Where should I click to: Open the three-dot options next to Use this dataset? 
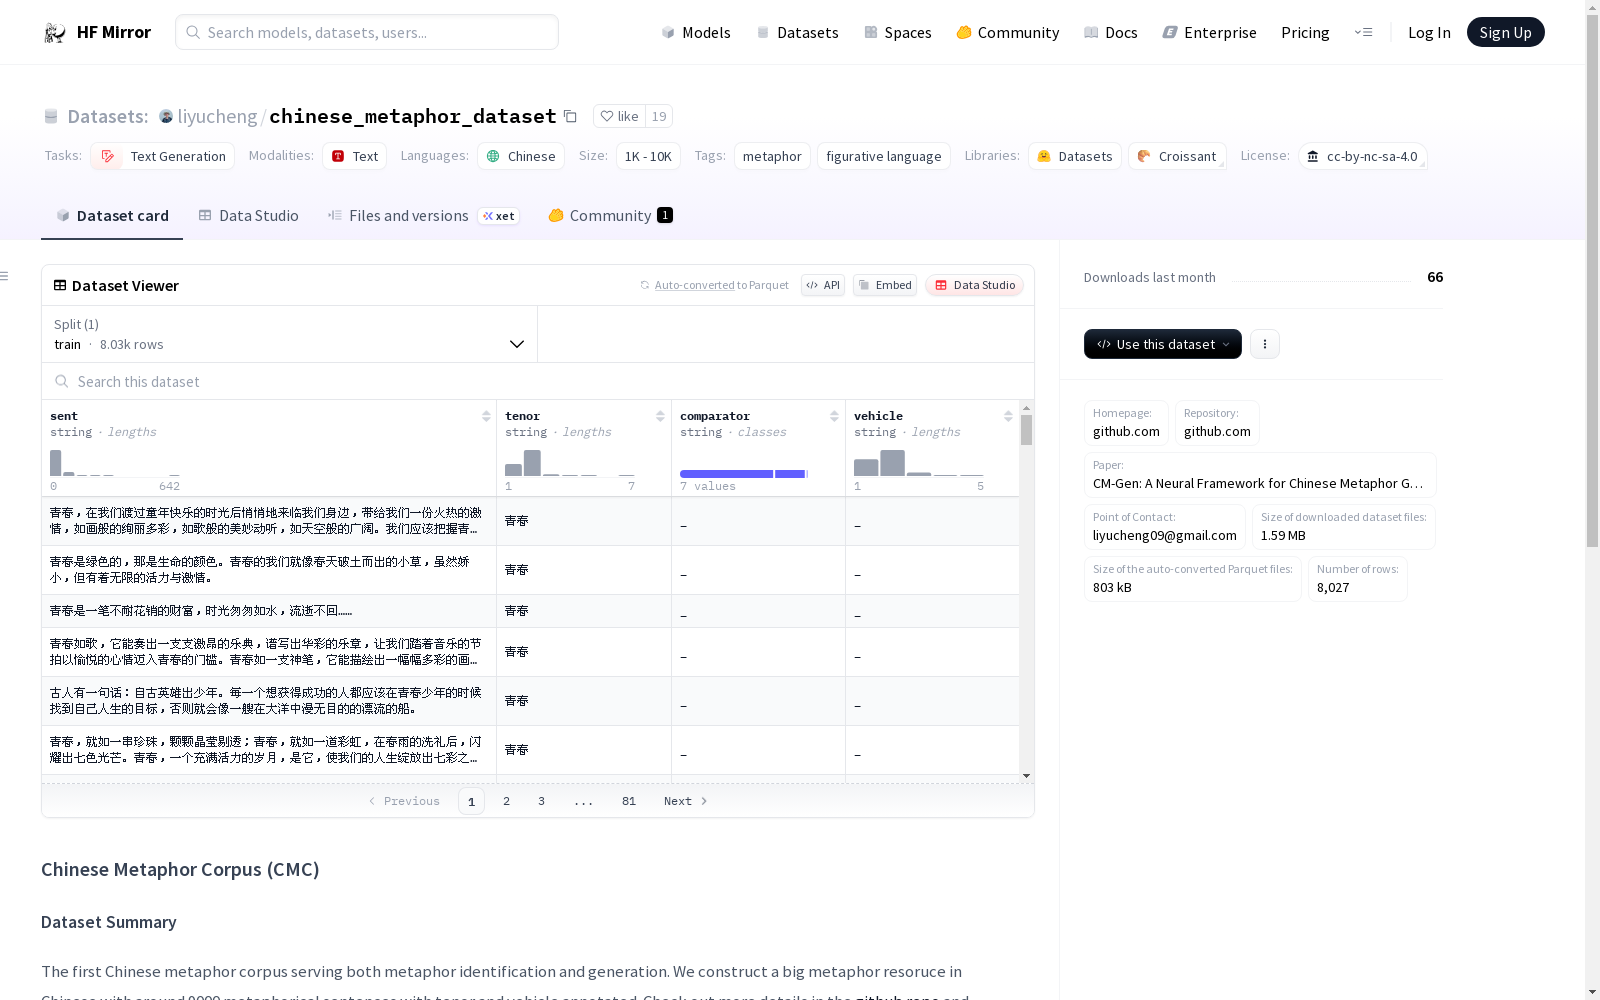pos(1265,344)
